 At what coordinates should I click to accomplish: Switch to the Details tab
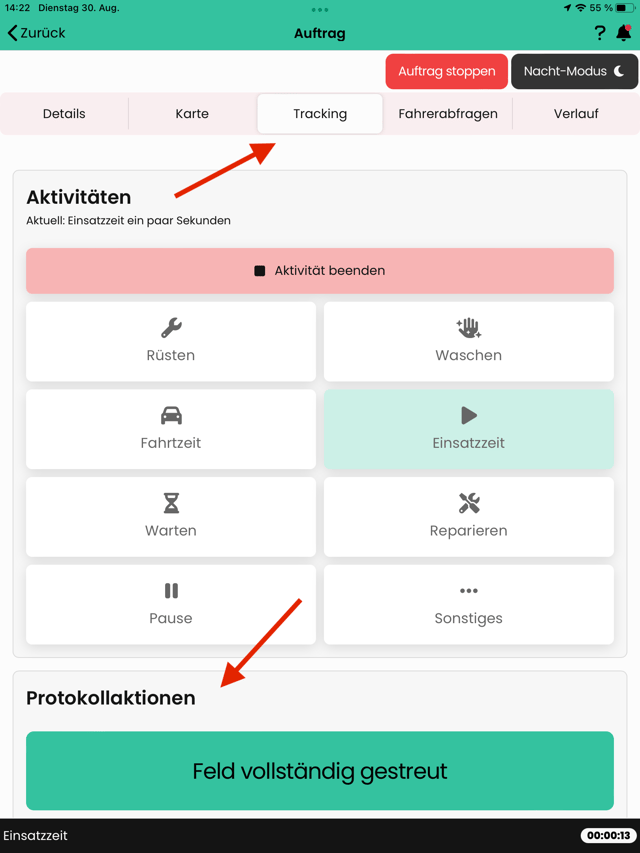pos(64,114)
